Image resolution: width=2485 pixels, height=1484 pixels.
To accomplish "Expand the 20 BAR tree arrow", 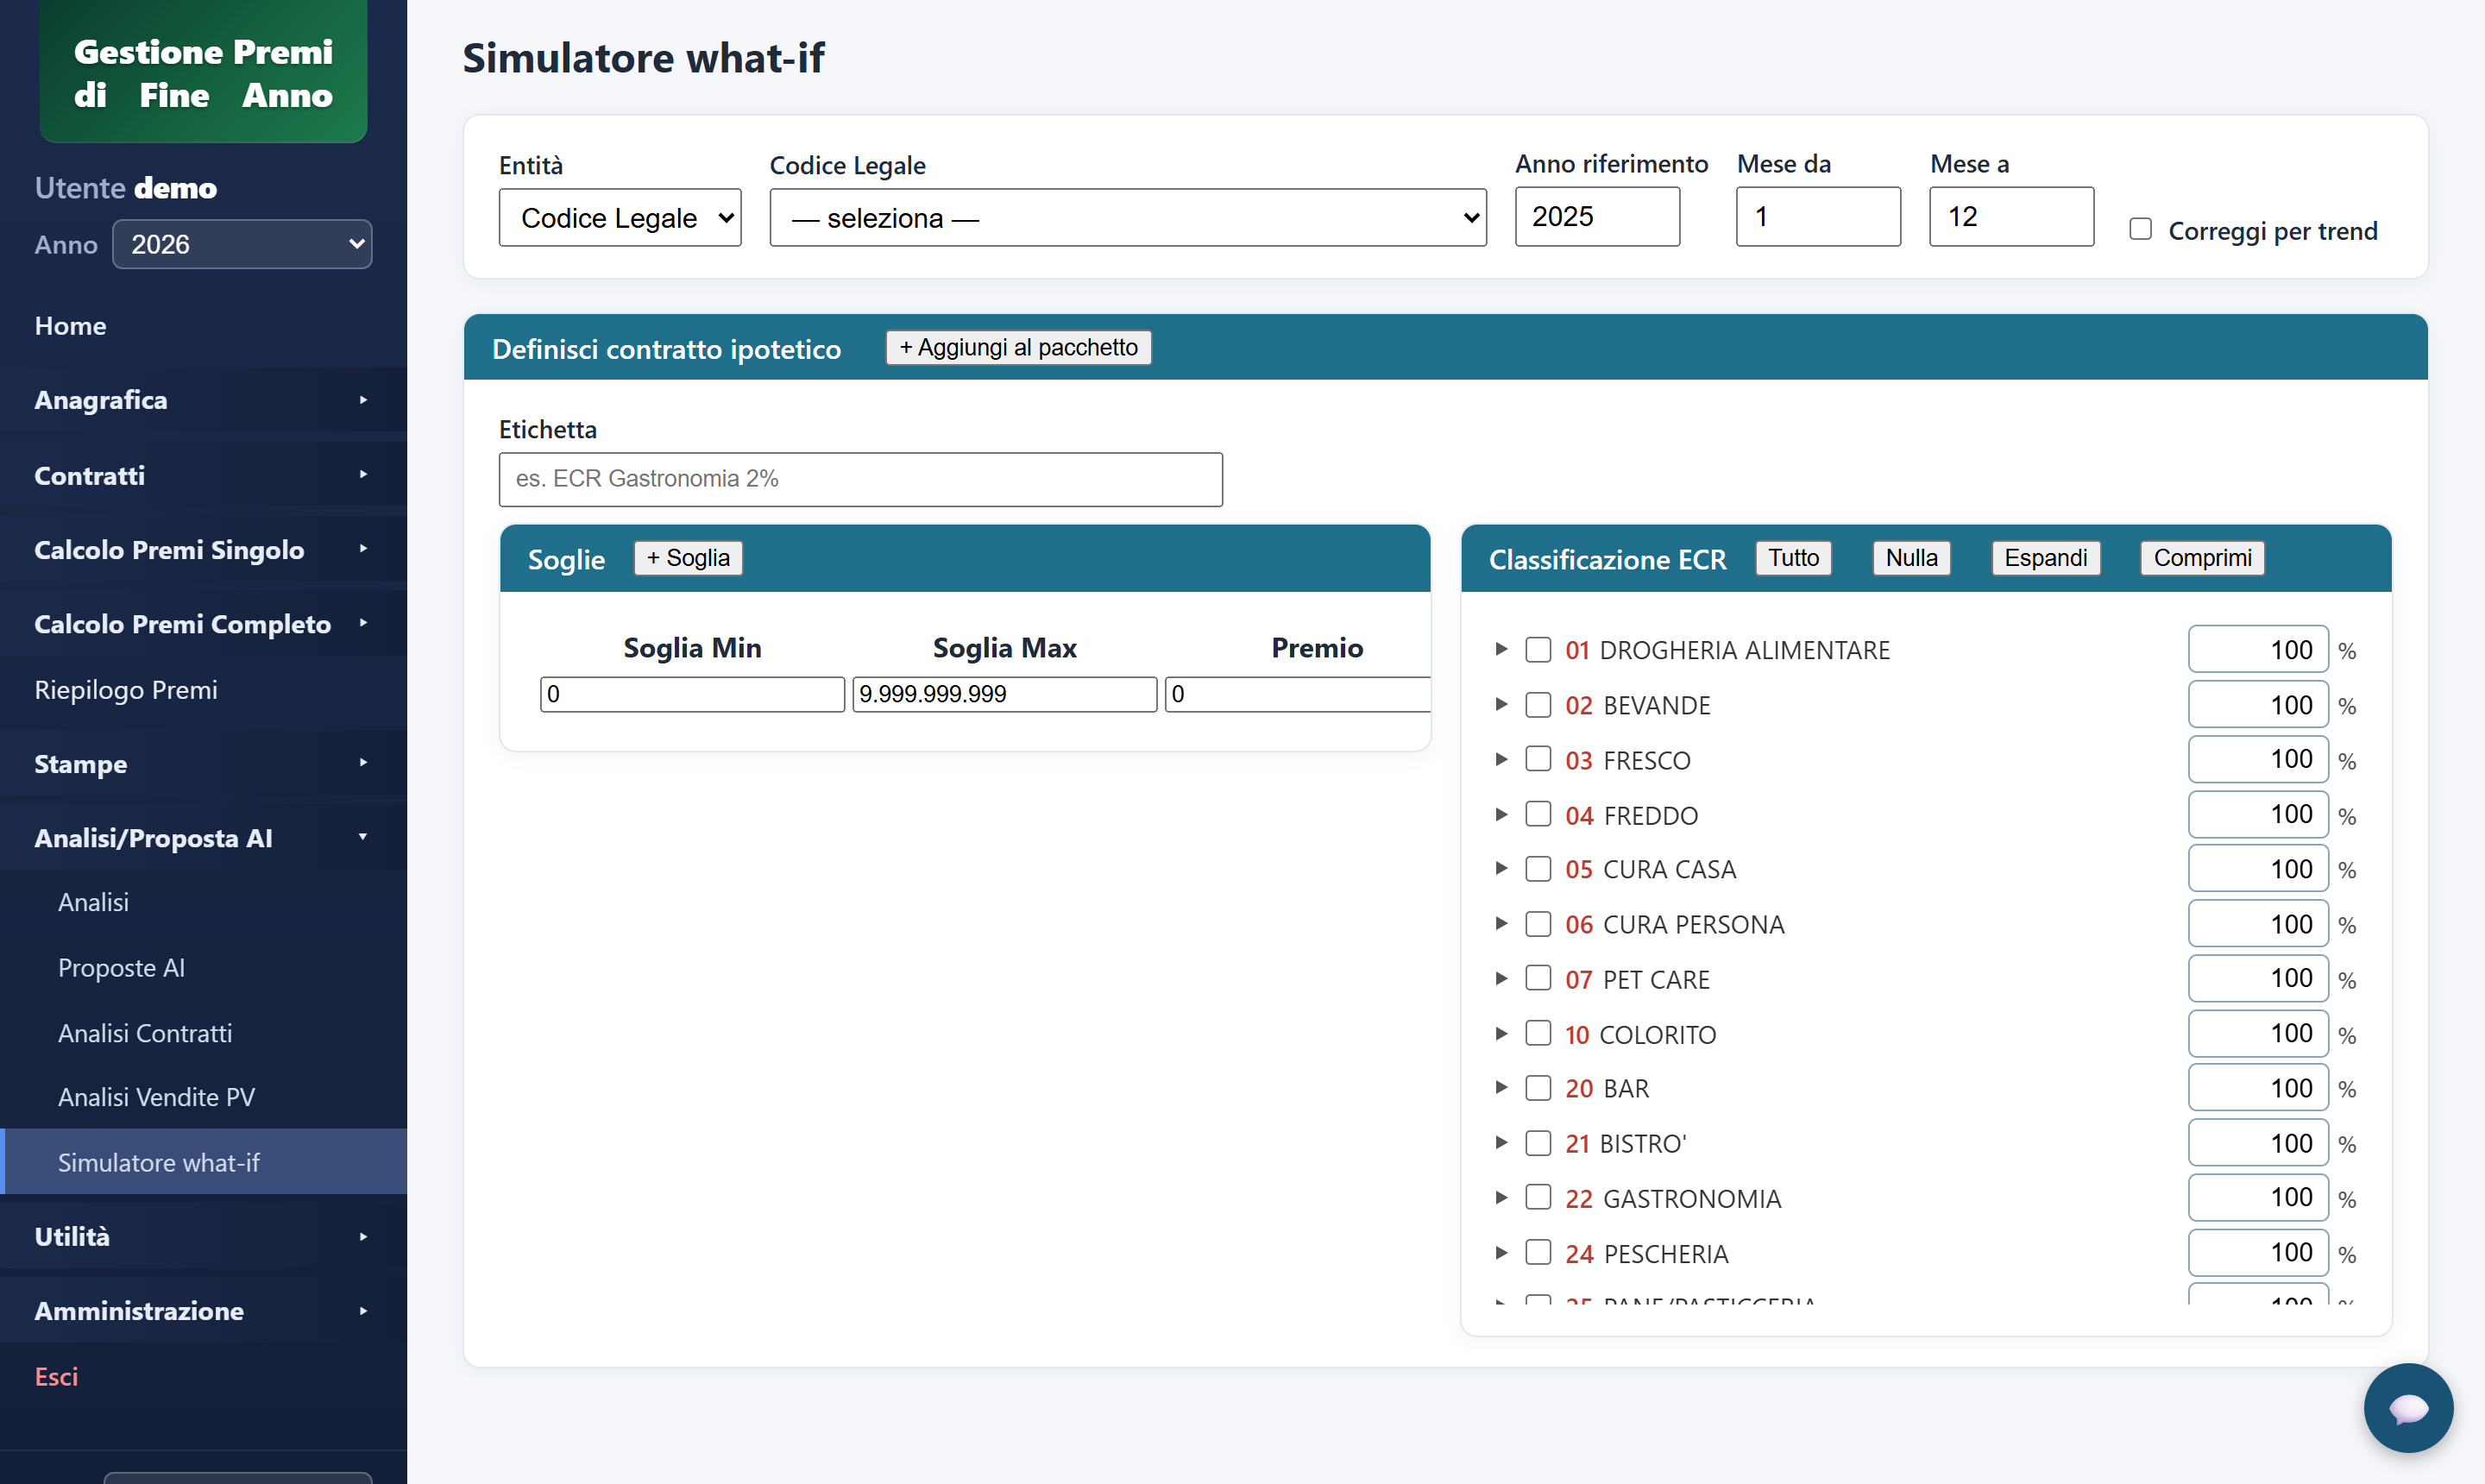I will tap(1500, 1087).
